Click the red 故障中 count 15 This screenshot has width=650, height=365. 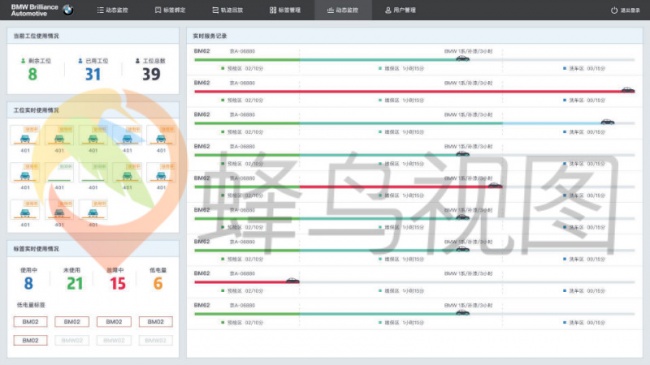117,284
